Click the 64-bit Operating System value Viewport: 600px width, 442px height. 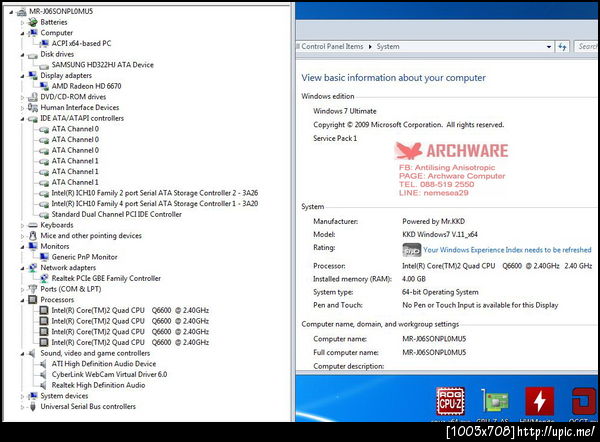tap(440, 292)
